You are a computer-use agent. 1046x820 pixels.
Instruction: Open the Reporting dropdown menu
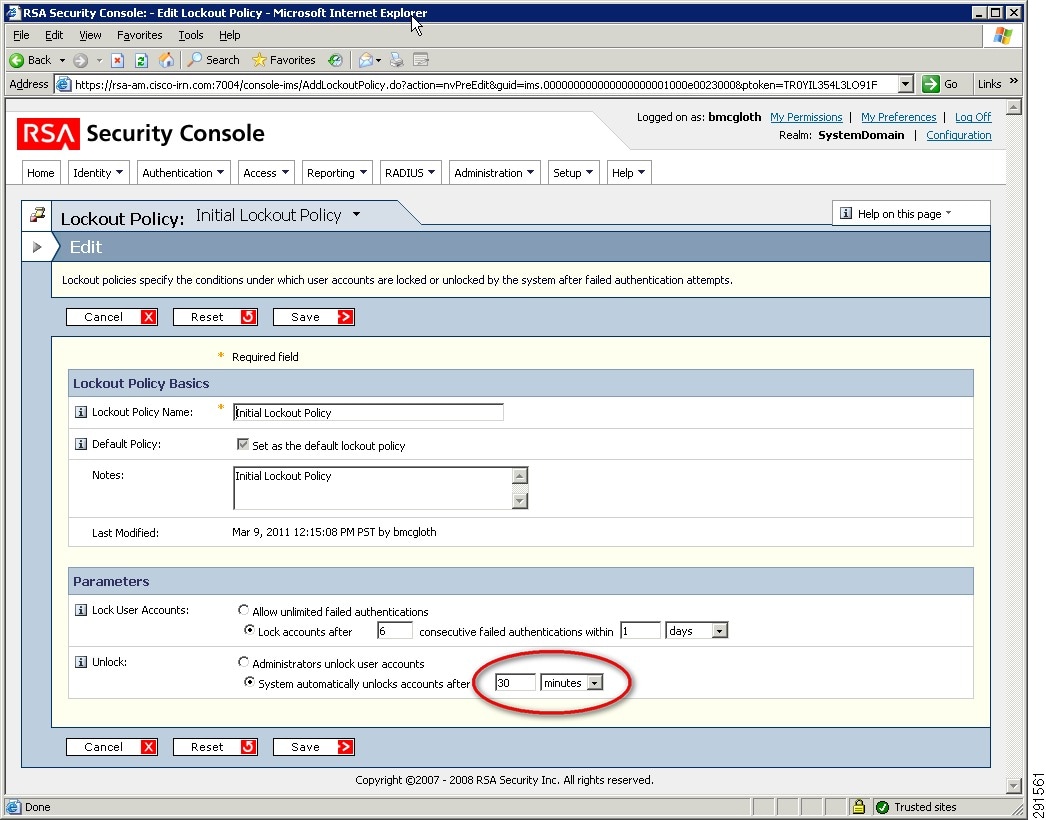(337, 173)
